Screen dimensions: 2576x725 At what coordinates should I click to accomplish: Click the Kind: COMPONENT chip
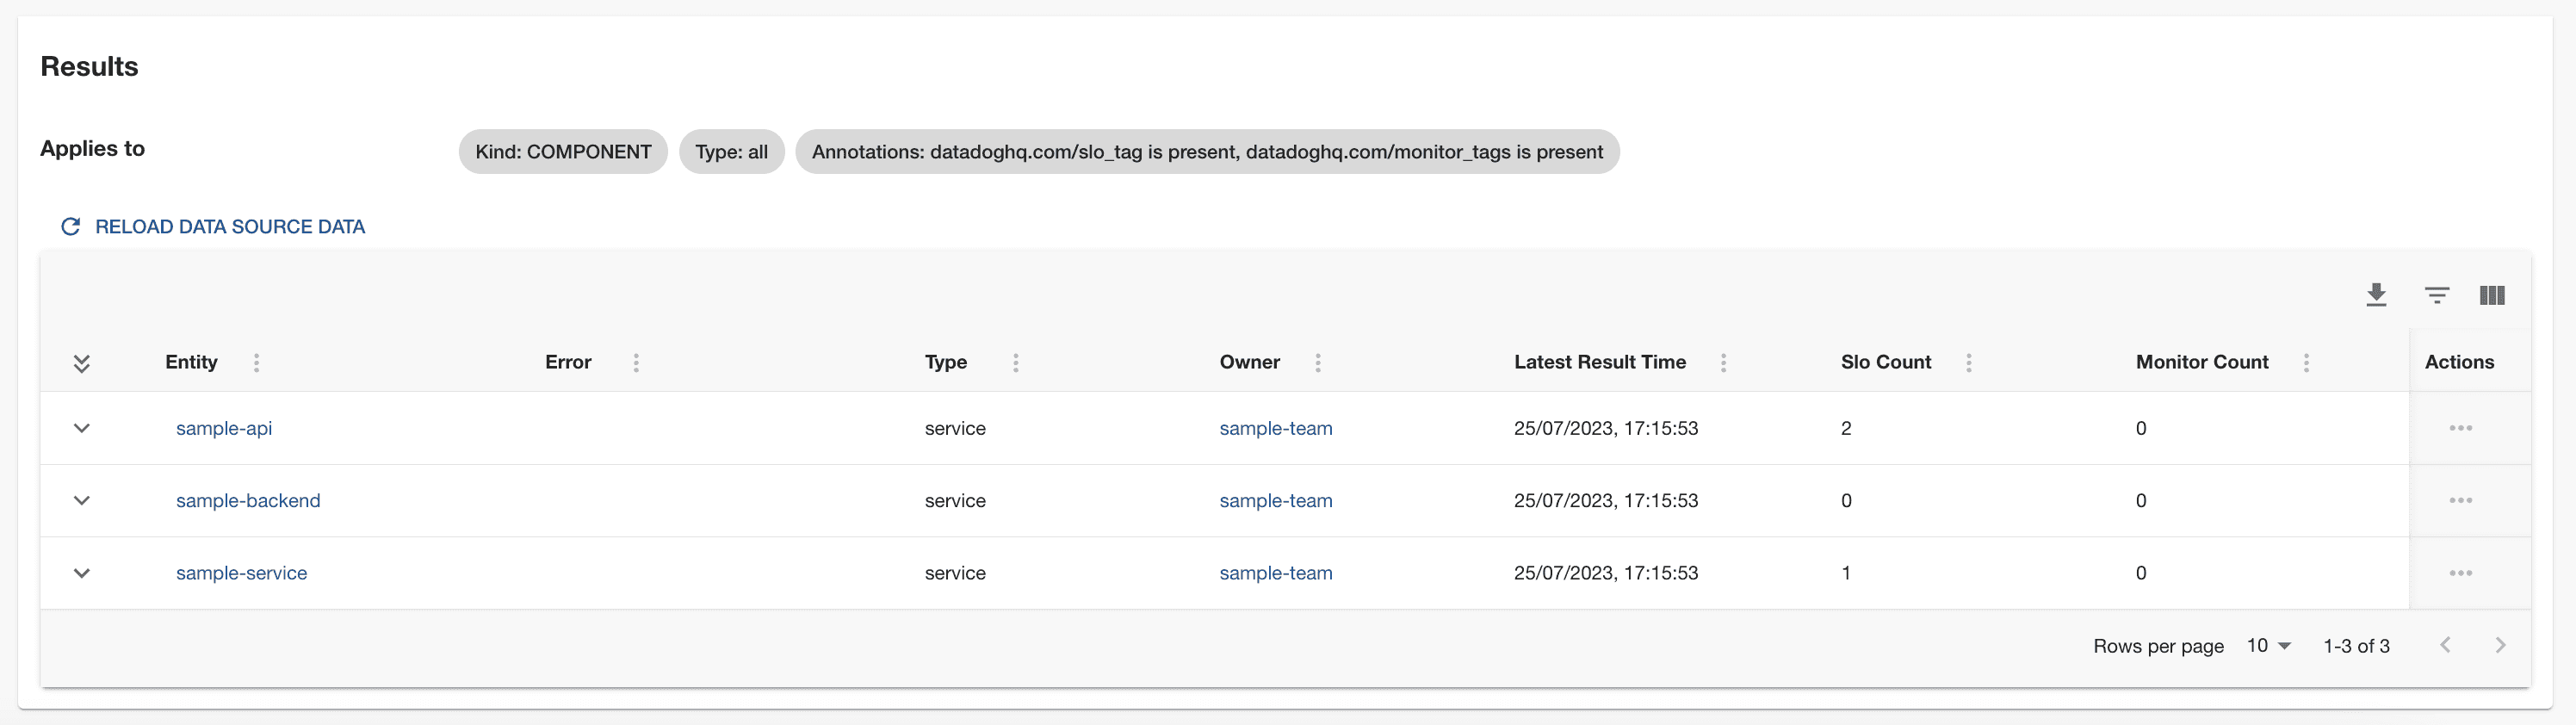563,152
